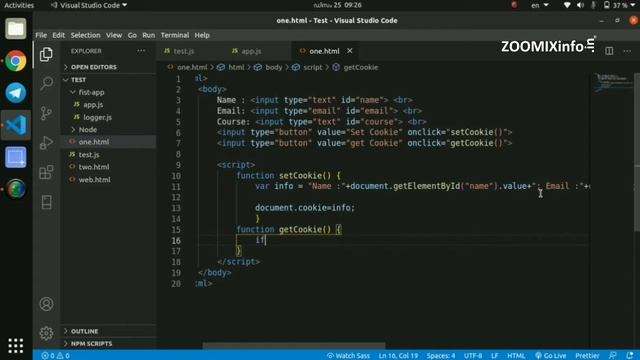Open the bottom activity bar panel icon
Screen dimensions: 640x360
[47, 202]
